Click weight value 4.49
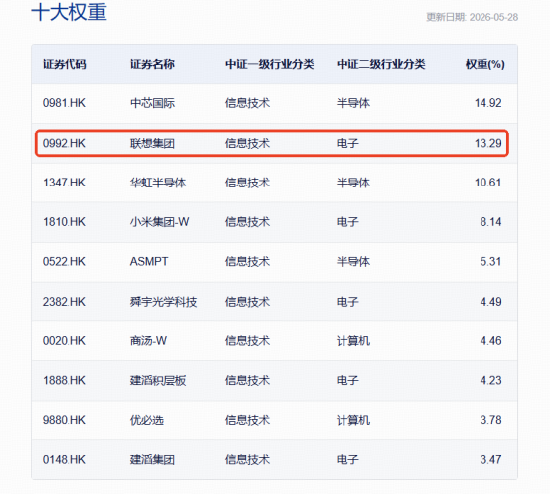This screenshot has height=495, width=550. (491, 302)
